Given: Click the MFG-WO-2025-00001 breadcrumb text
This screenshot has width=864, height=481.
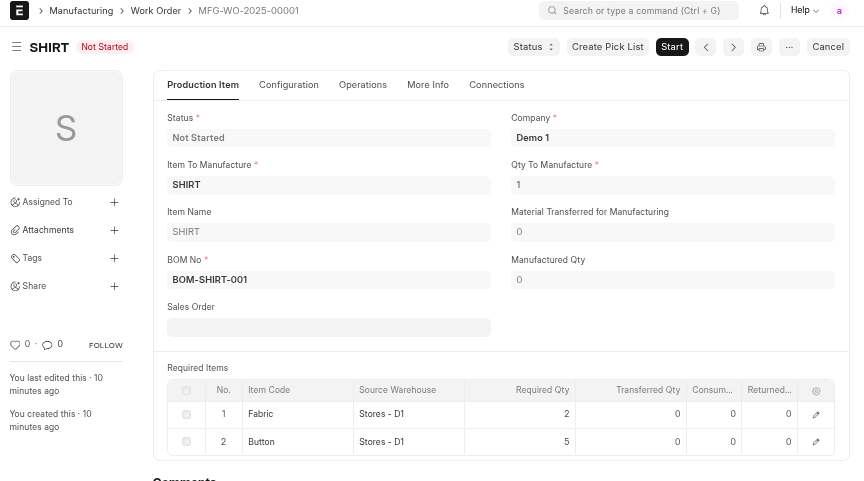Looking at the screenshot, I should [249, 10].
